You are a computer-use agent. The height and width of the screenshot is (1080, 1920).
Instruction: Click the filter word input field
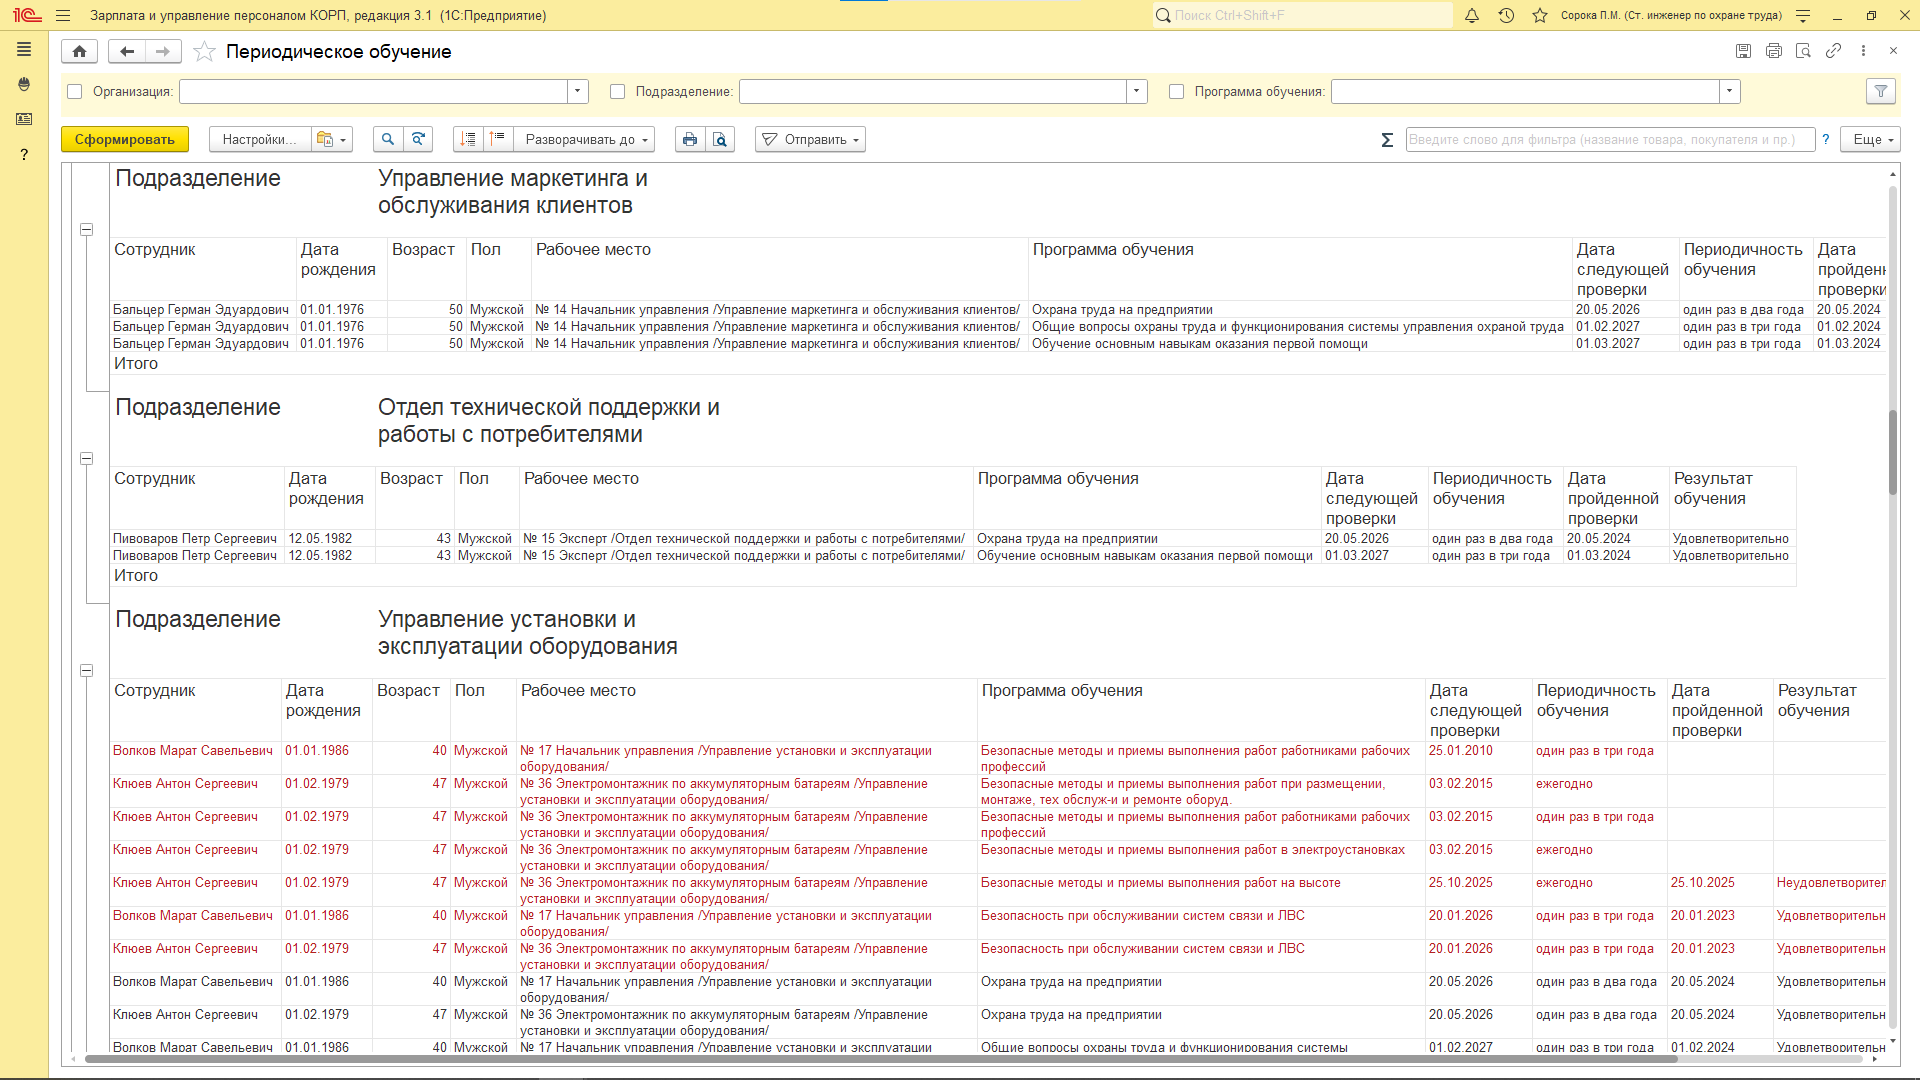(1609, 140)
